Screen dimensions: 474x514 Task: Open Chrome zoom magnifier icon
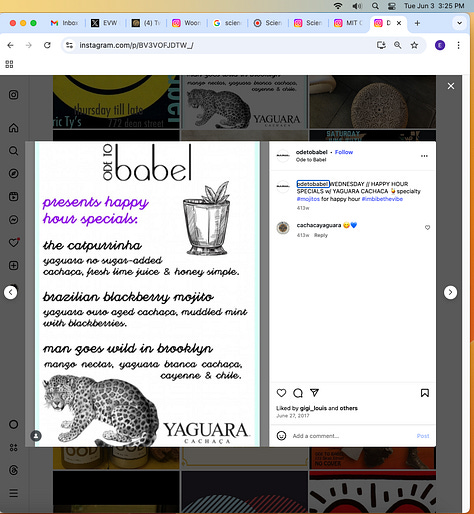(397, 45)
